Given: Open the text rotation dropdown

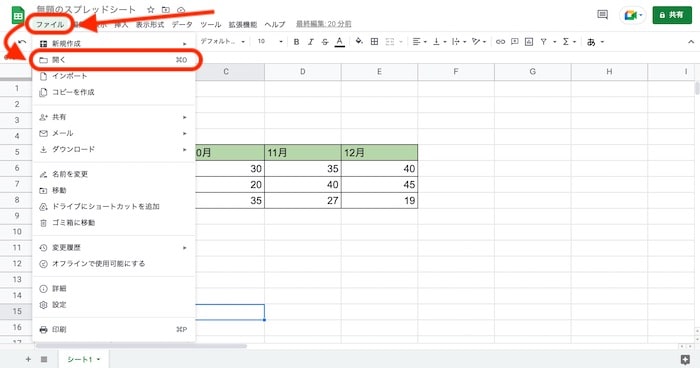Looking at the screenshot, I should (x=479, y=42).
